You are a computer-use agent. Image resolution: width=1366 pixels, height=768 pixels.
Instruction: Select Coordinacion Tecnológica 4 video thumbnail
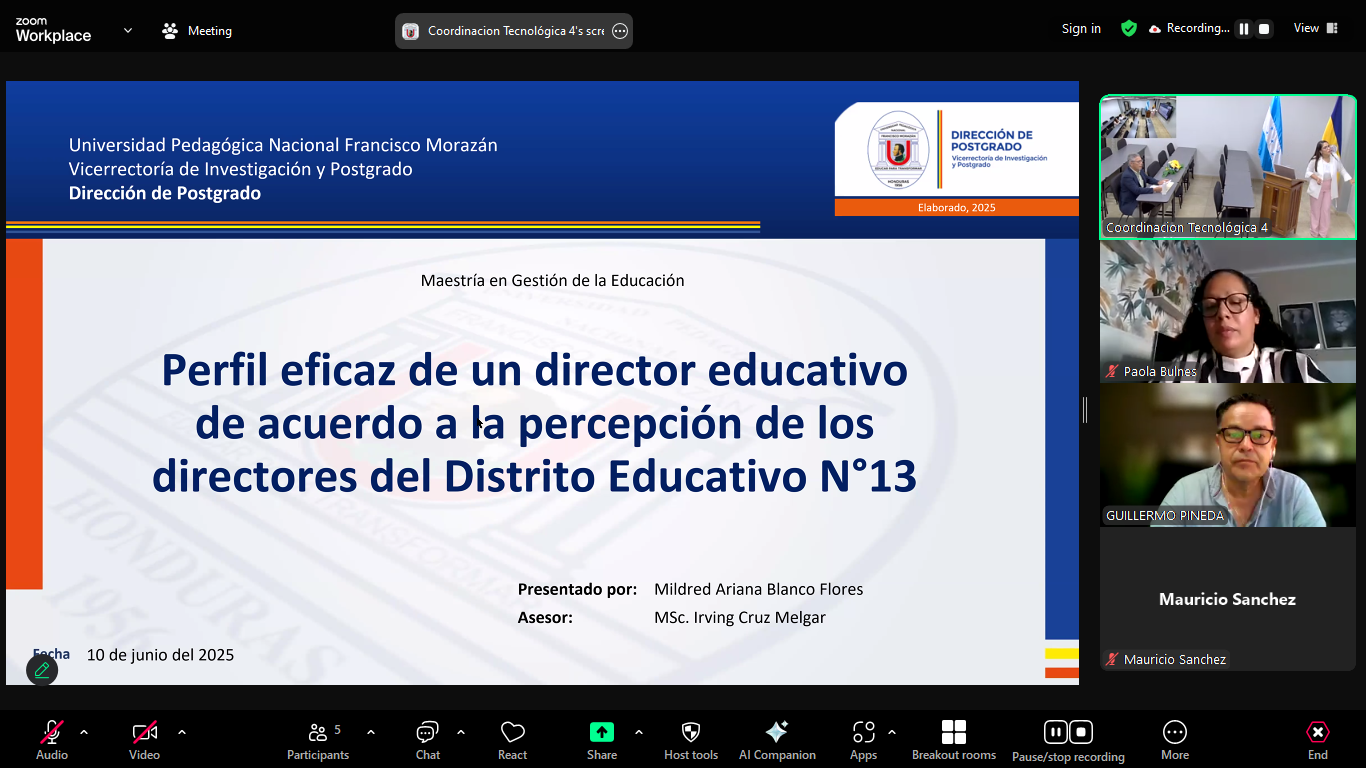click(x=1228, y=167)
